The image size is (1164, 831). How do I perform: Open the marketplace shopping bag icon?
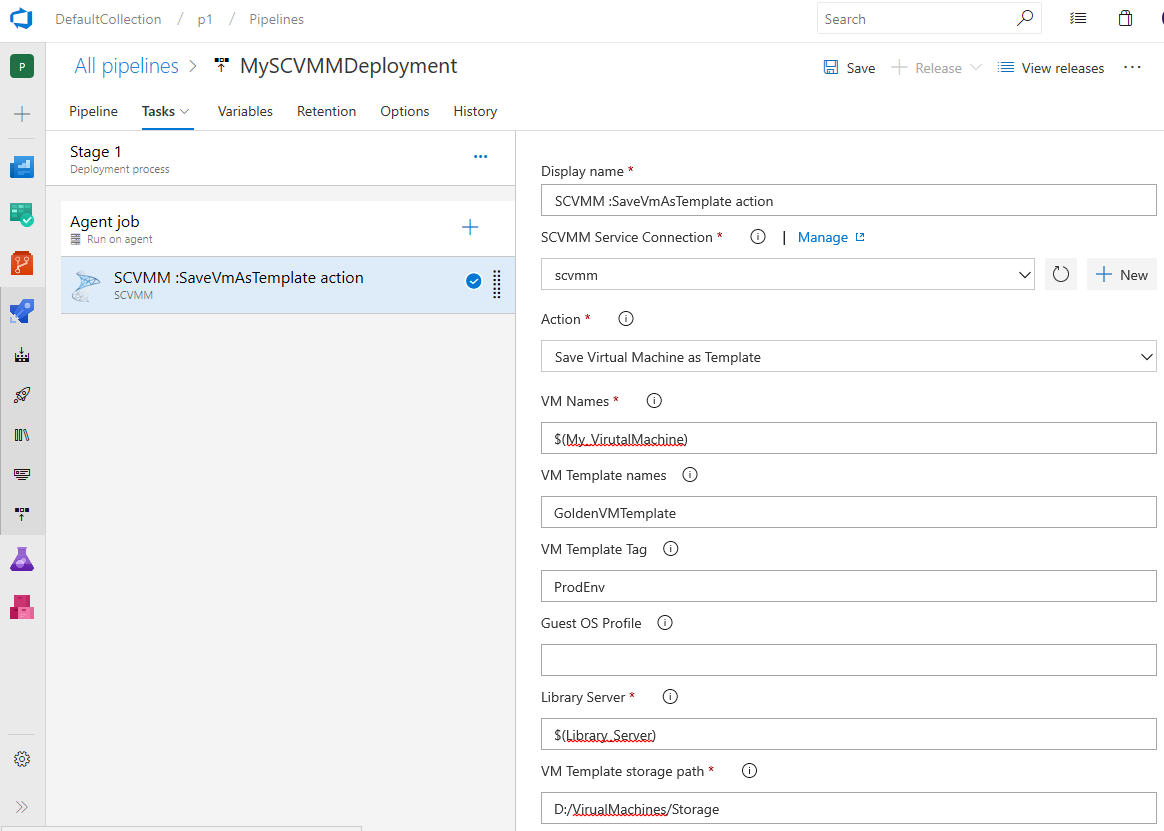(x=1125, y=19)
